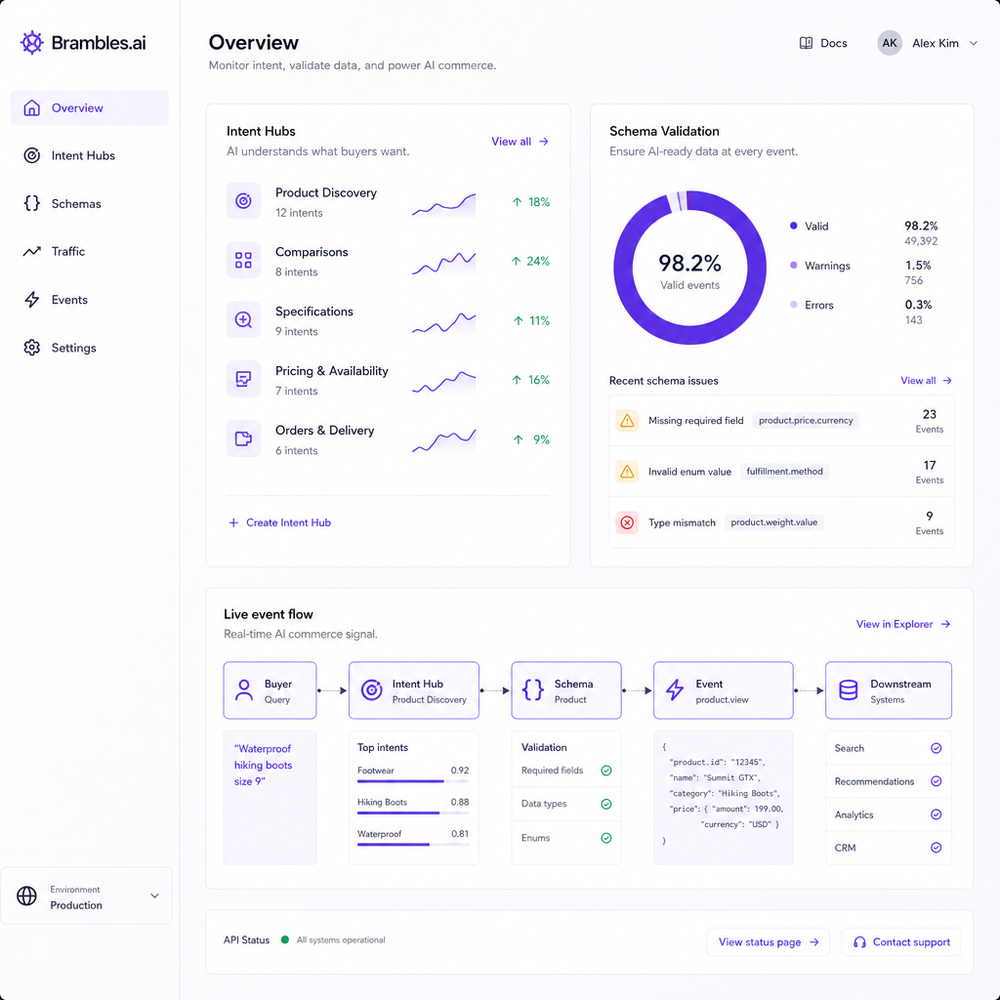The image size is (1000, 1000).
Task: Click the Hiking Boots 0.88 score bar
Action: pos(413,812)
